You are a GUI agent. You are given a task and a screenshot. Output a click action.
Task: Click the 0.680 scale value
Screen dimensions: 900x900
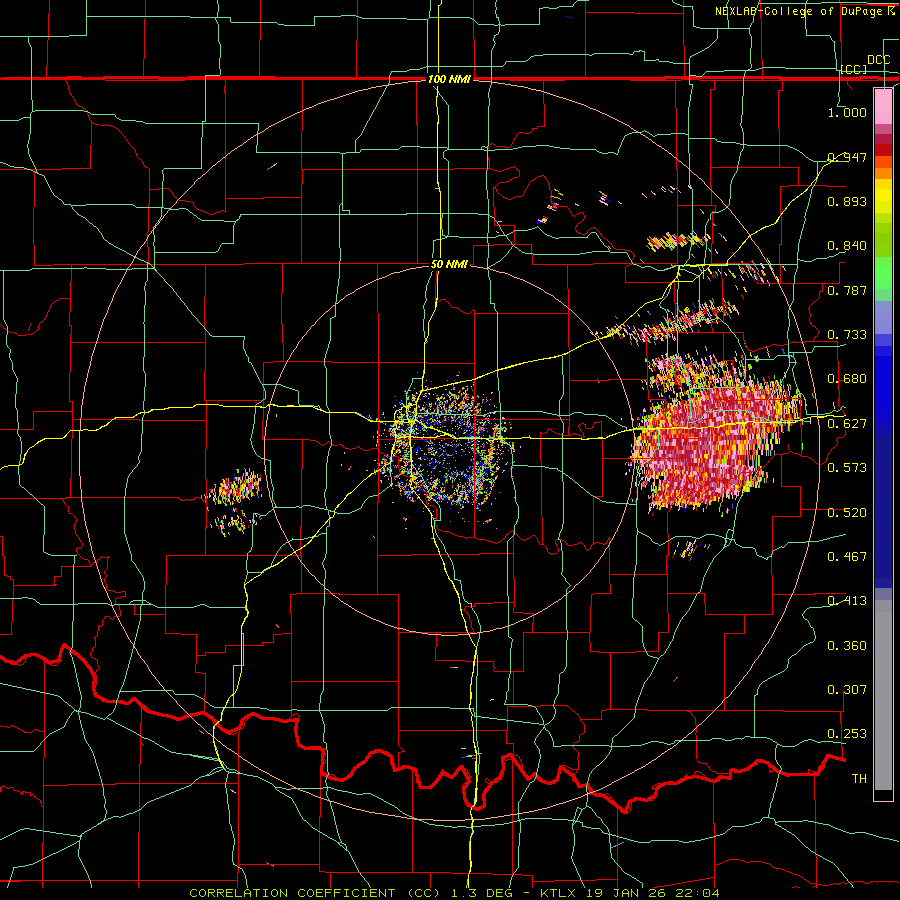(x=847, y=378)
